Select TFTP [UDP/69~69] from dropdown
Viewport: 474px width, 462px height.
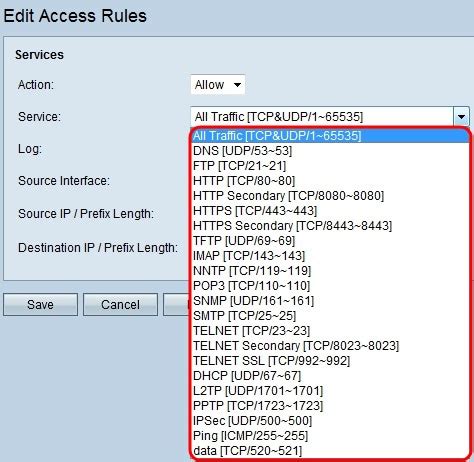click(x=331, y=241)
